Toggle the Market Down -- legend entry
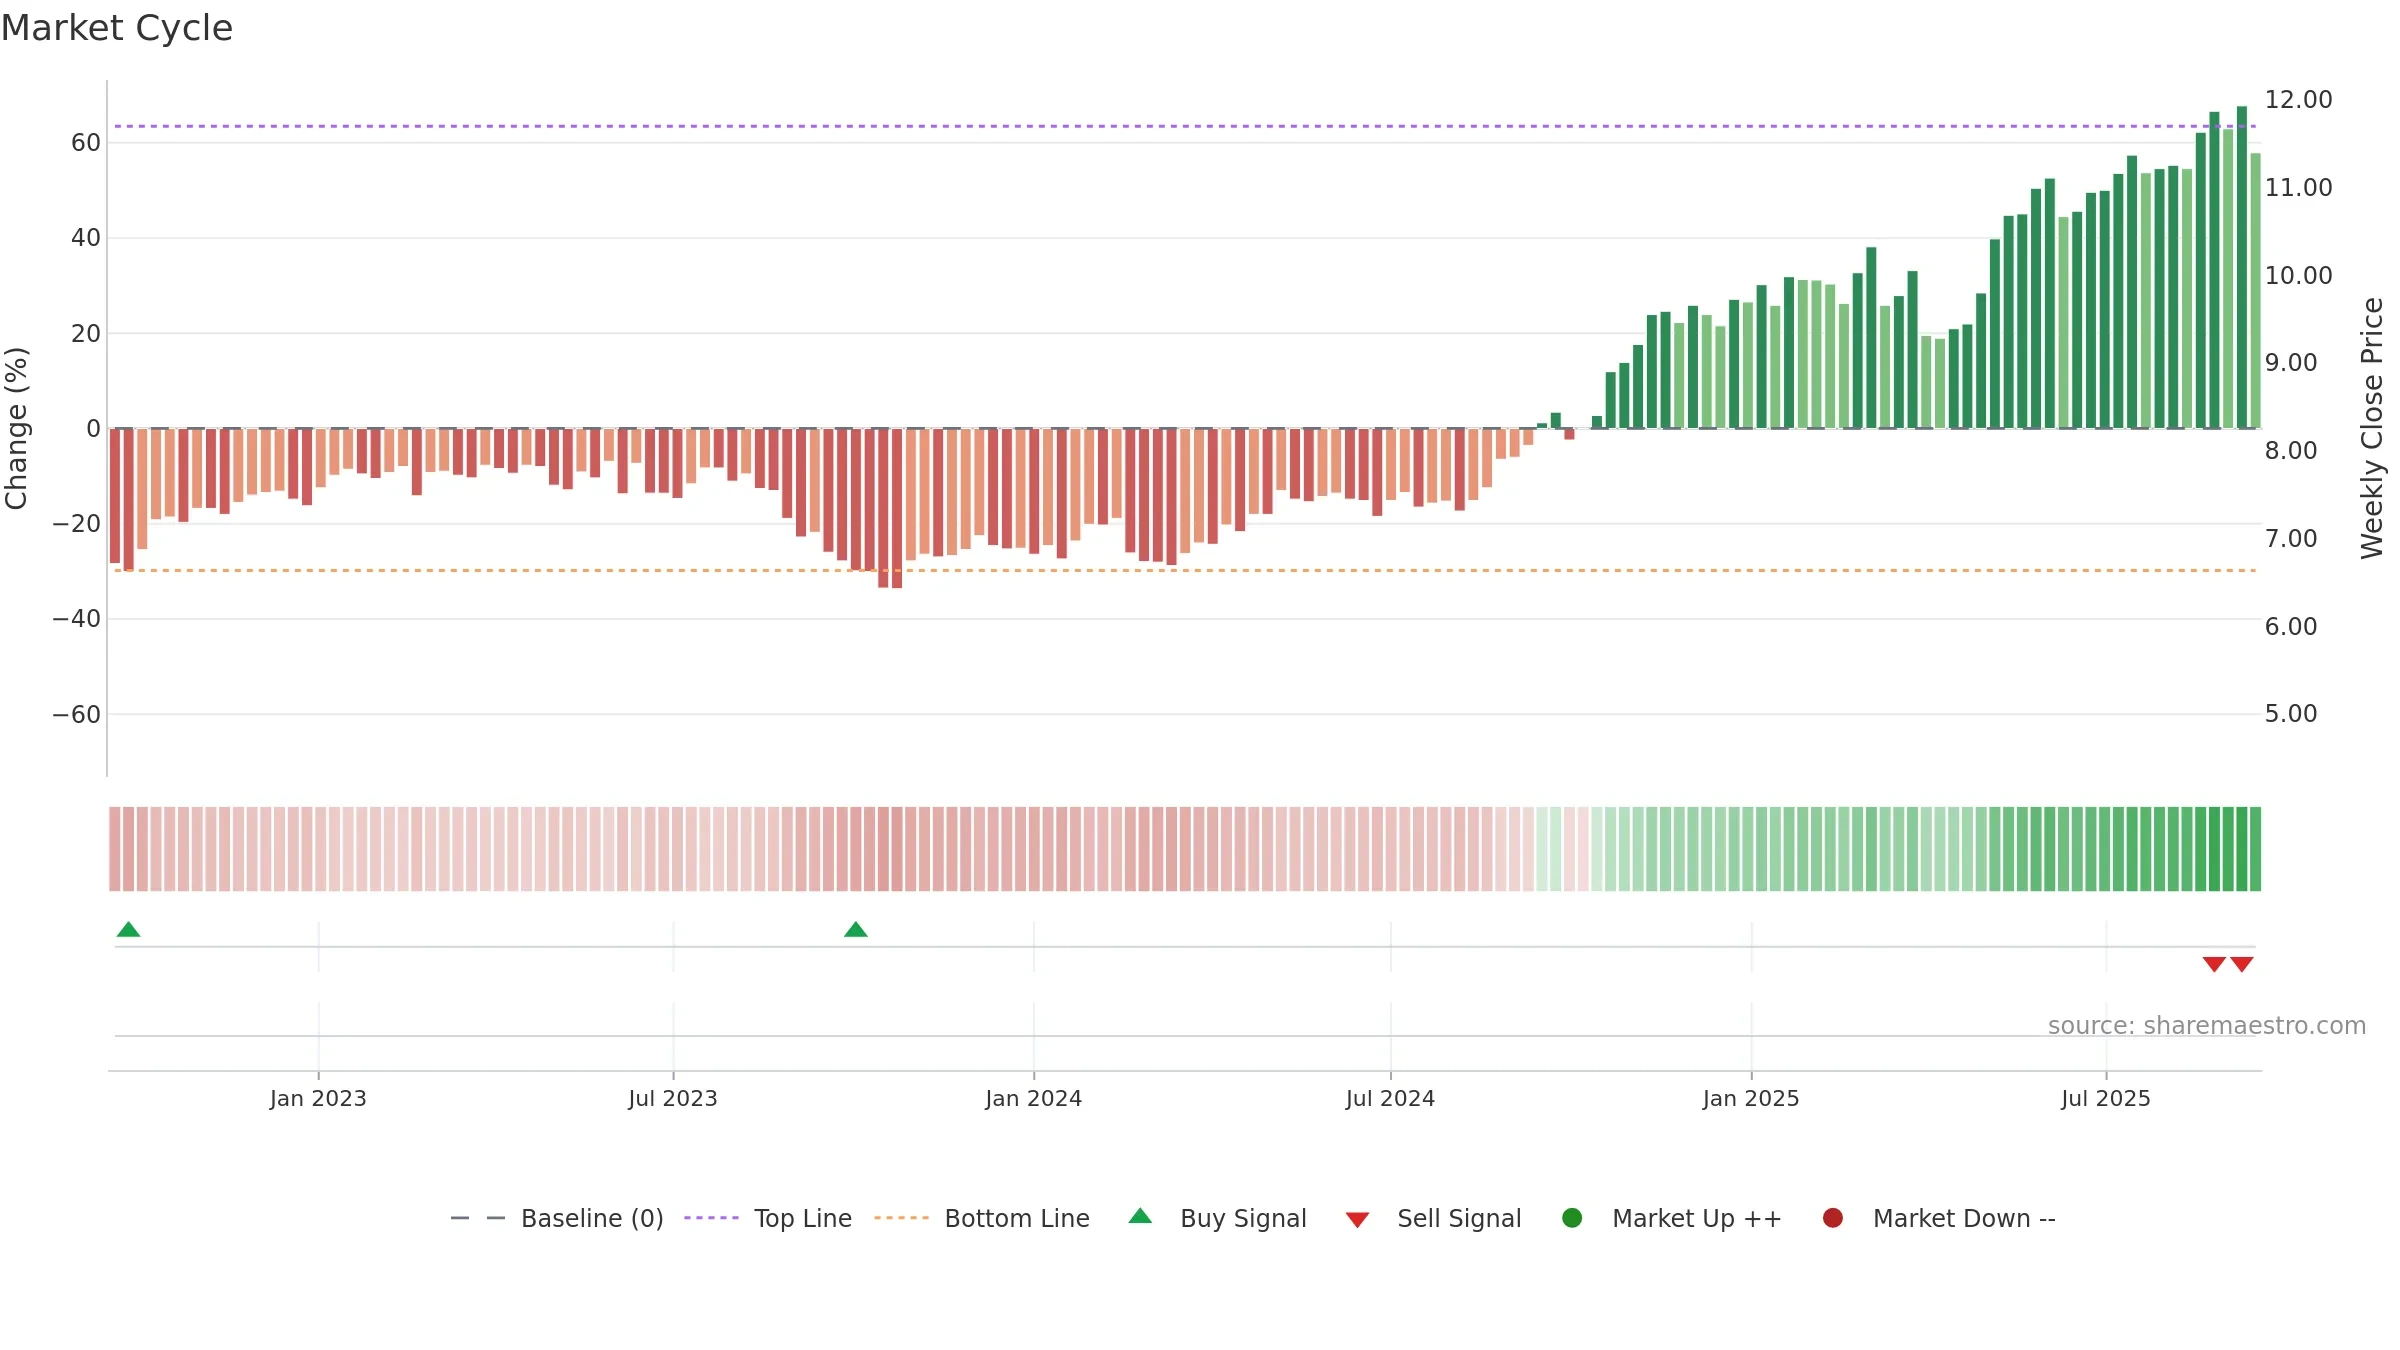This screenshot has height=1350, width=2400. click(x=1938, y=1218)
